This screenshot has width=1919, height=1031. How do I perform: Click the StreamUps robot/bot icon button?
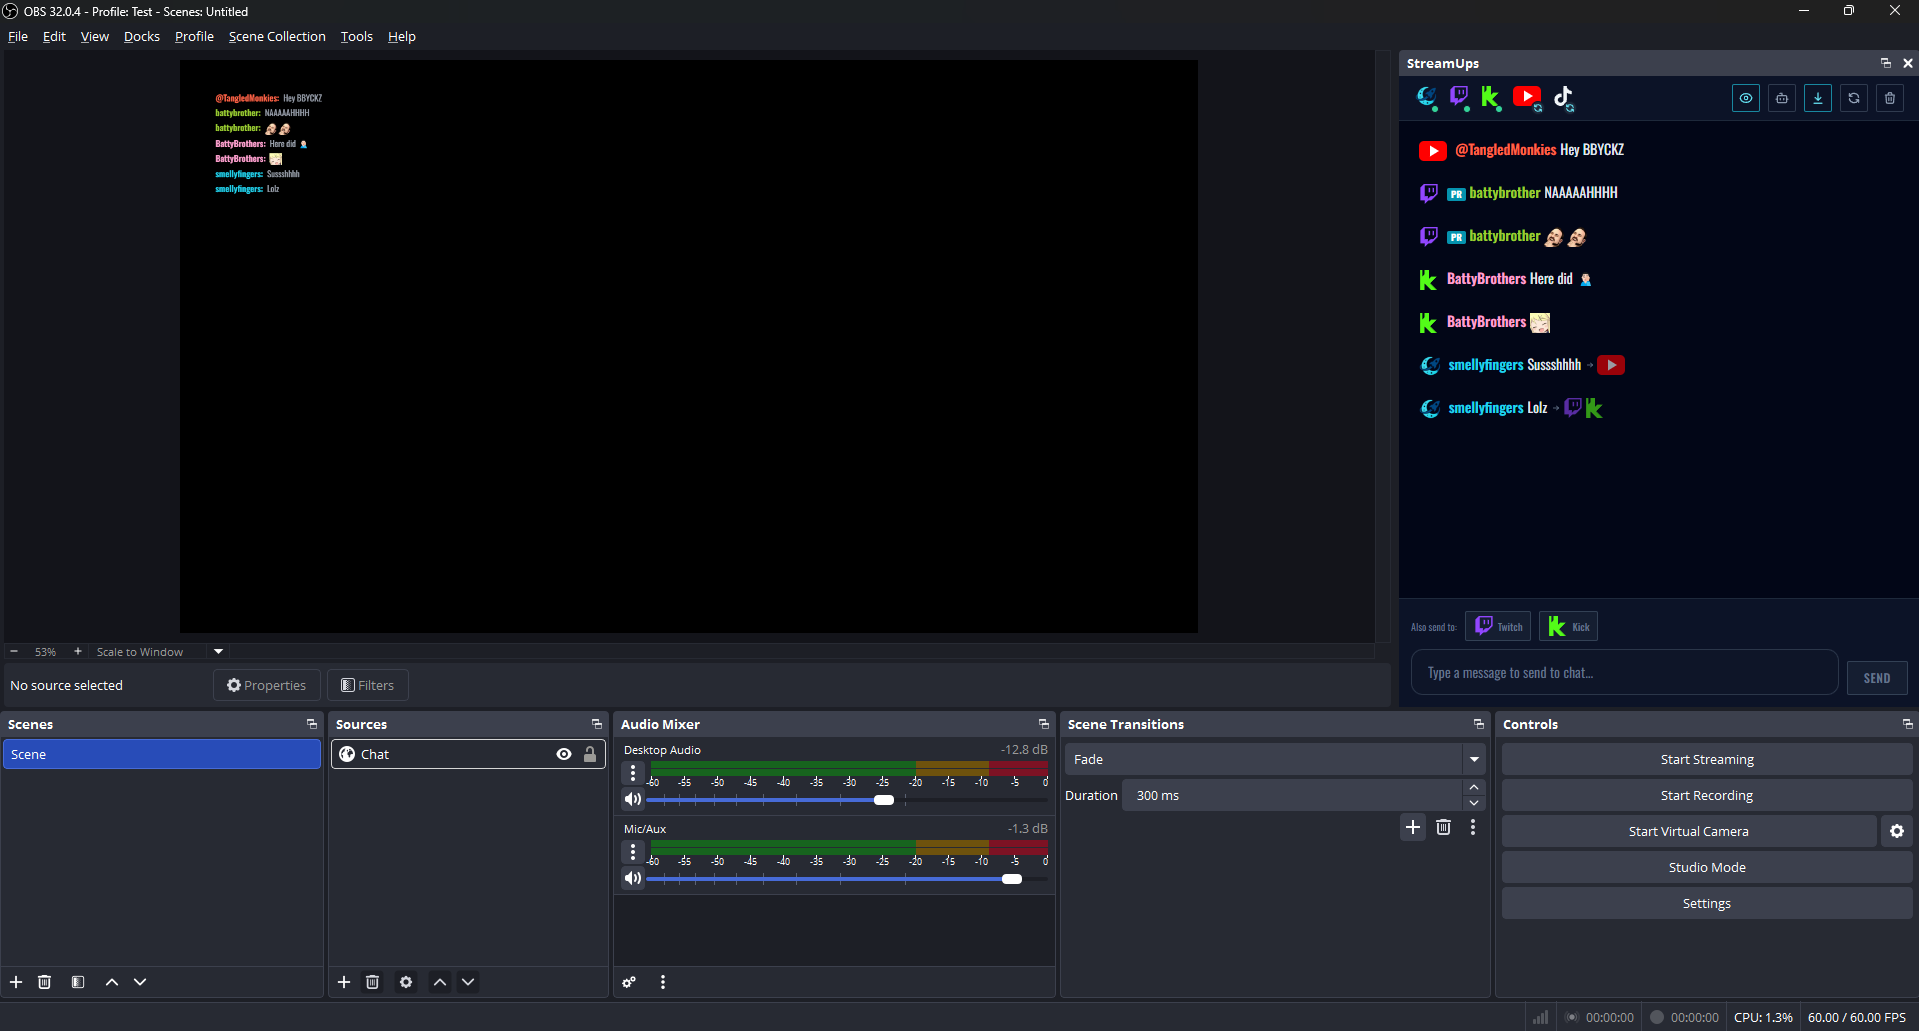click(1782, 98)
